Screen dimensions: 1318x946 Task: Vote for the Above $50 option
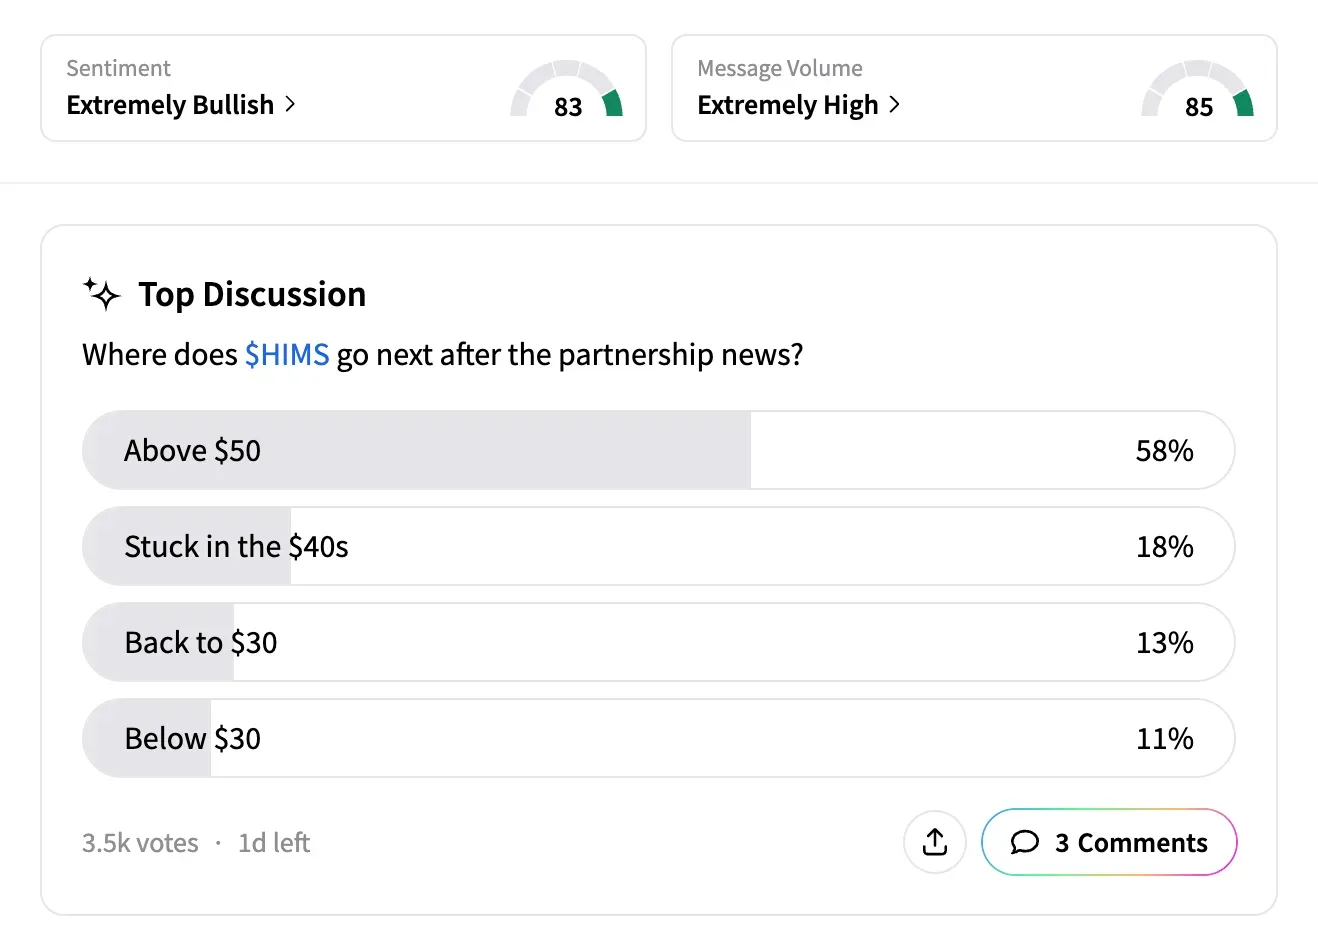point(658,450)
